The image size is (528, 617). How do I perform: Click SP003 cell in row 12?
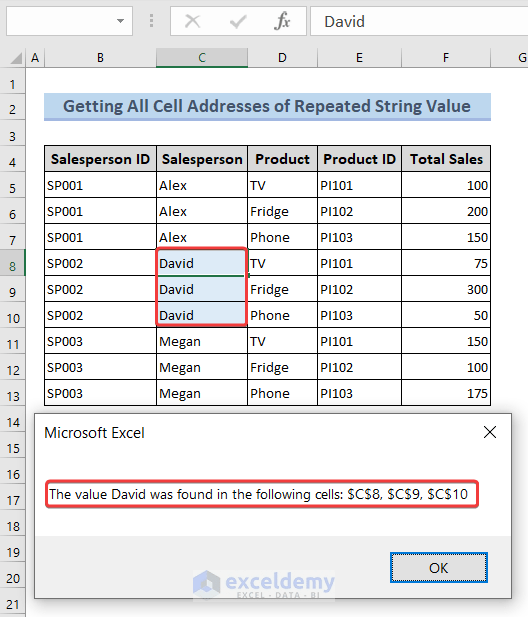pyautogui.click(x=100, y=367)
